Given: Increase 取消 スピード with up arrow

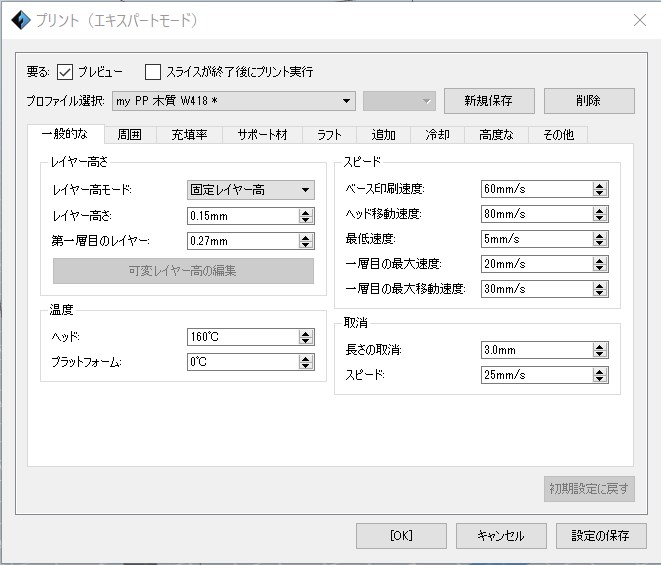Looking at the screenshot, I should (599, 371).
